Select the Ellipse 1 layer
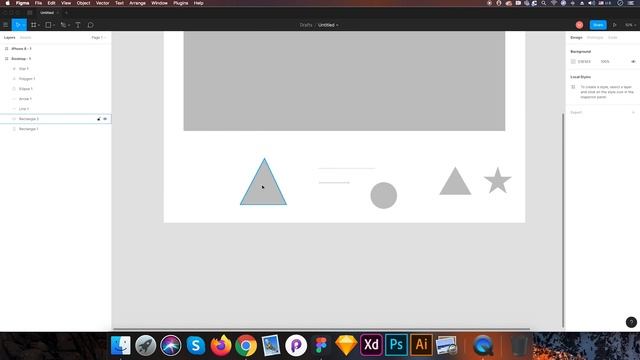 [x=56, y=89]
